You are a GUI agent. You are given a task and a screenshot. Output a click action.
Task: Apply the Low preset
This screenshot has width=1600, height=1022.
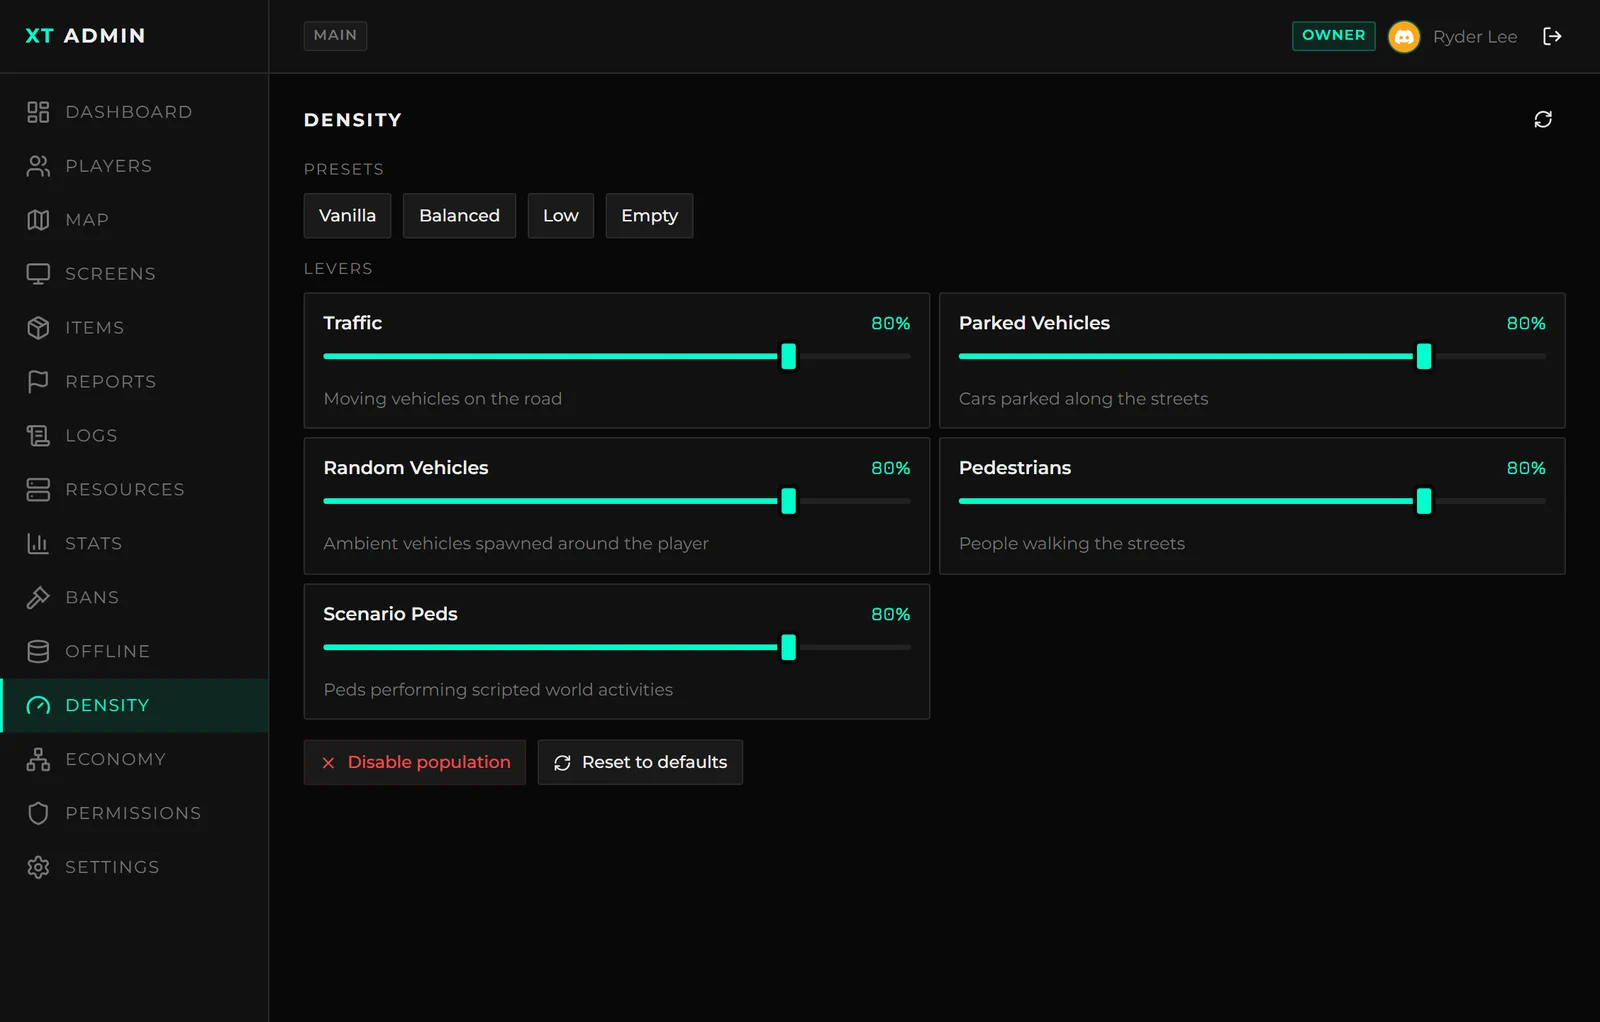pyautogui.click(x=561, y=216)
